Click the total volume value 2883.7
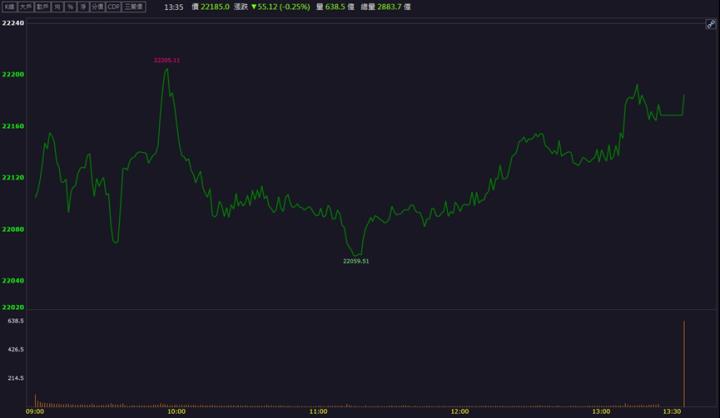The image size is (720, 418). 389,7
